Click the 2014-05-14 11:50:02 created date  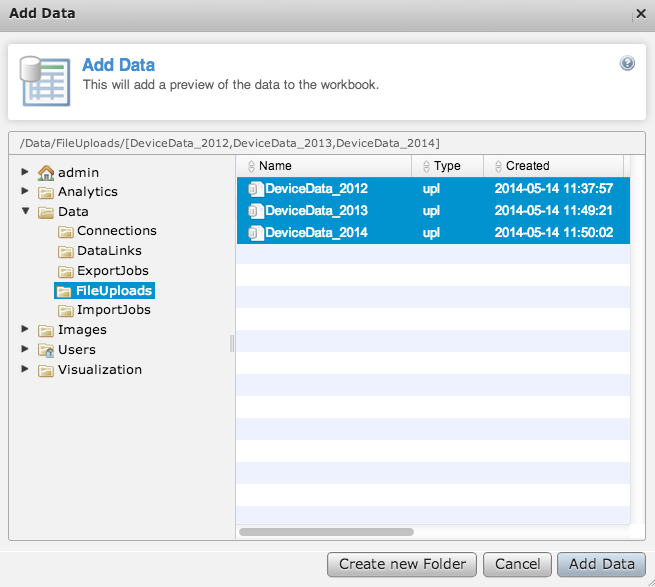click(554, 233)
